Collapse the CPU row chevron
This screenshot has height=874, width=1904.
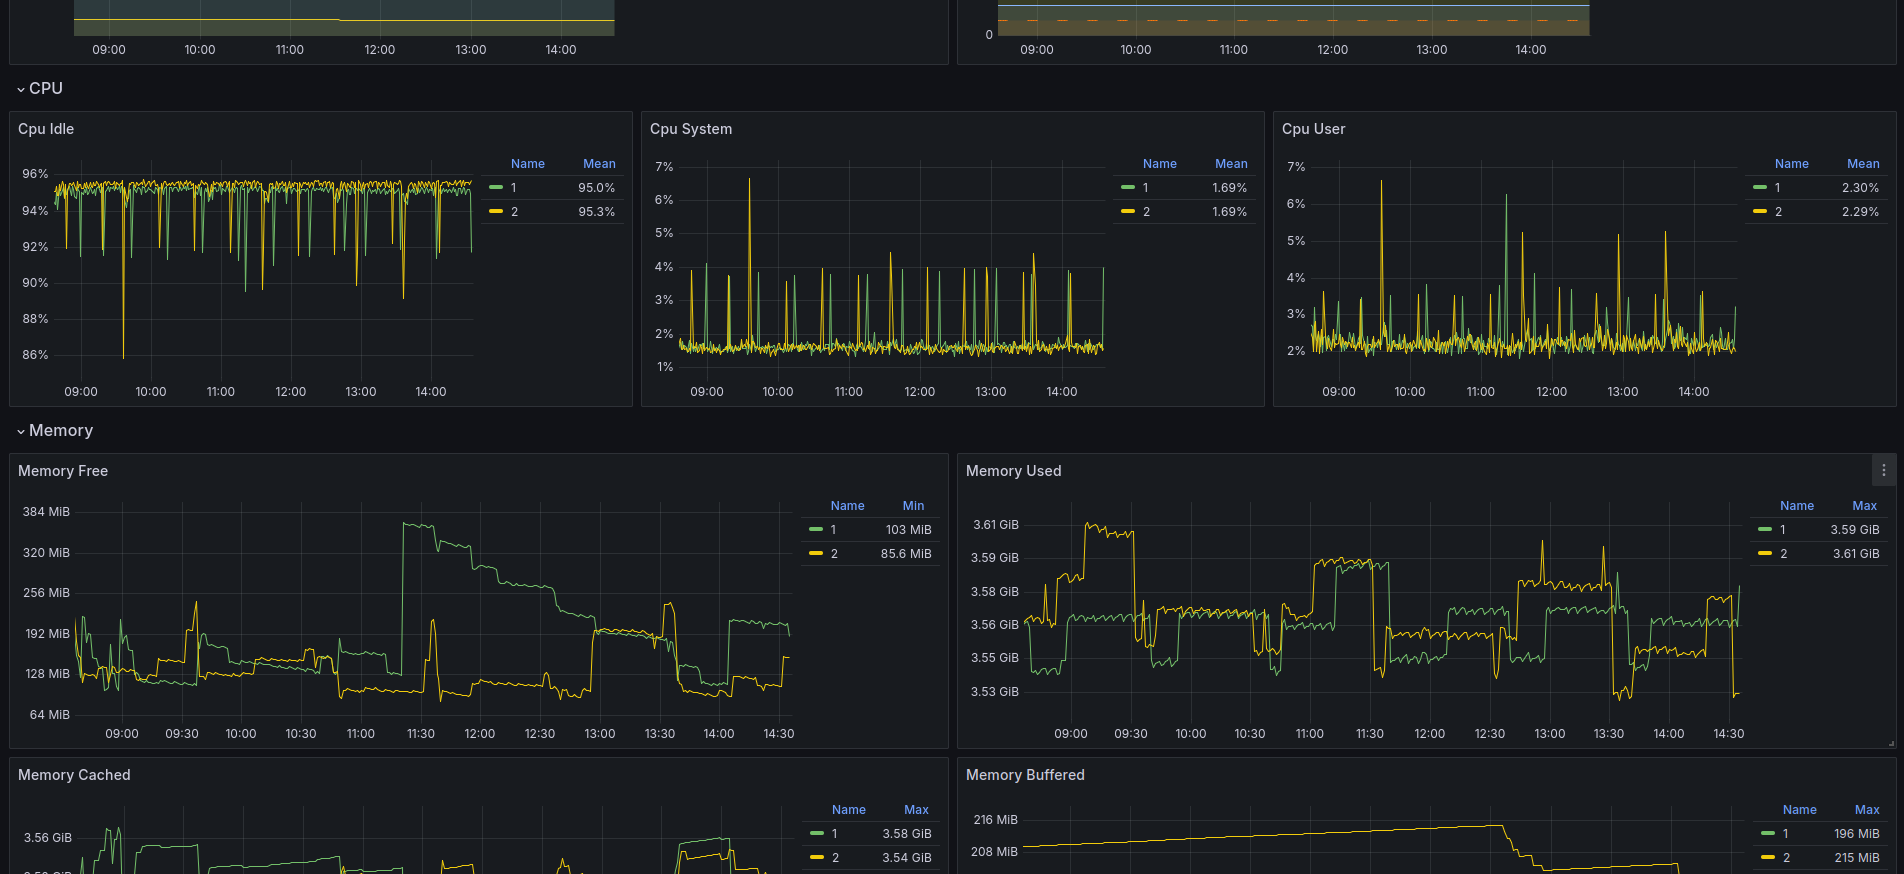pos(21,90)
